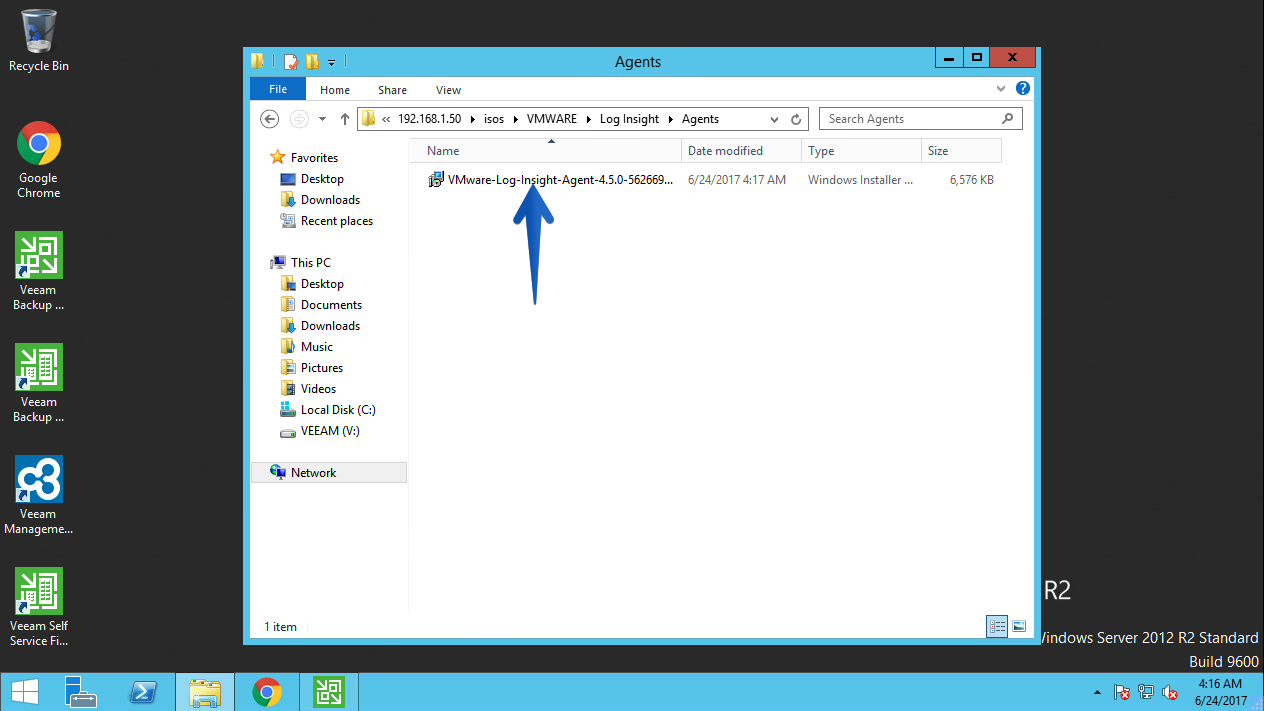Select Favorites in the navigation pane

pos(314,158)
